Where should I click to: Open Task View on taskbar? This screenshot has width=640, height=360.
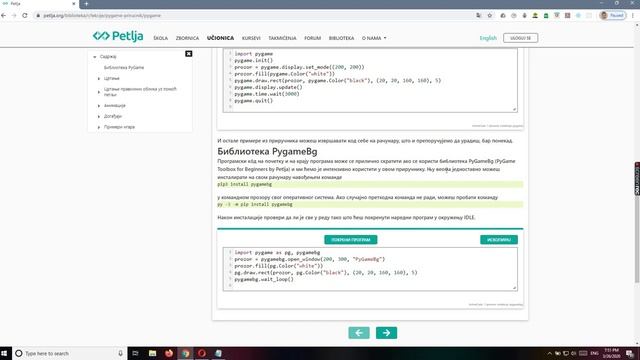[136, 353]
